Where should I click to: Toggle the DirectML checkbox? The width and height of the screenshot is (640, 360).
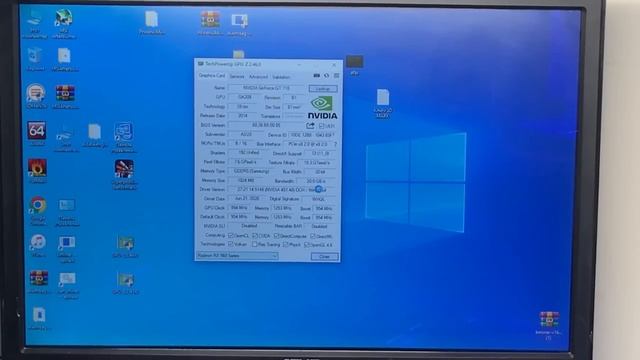coord(313,236)
